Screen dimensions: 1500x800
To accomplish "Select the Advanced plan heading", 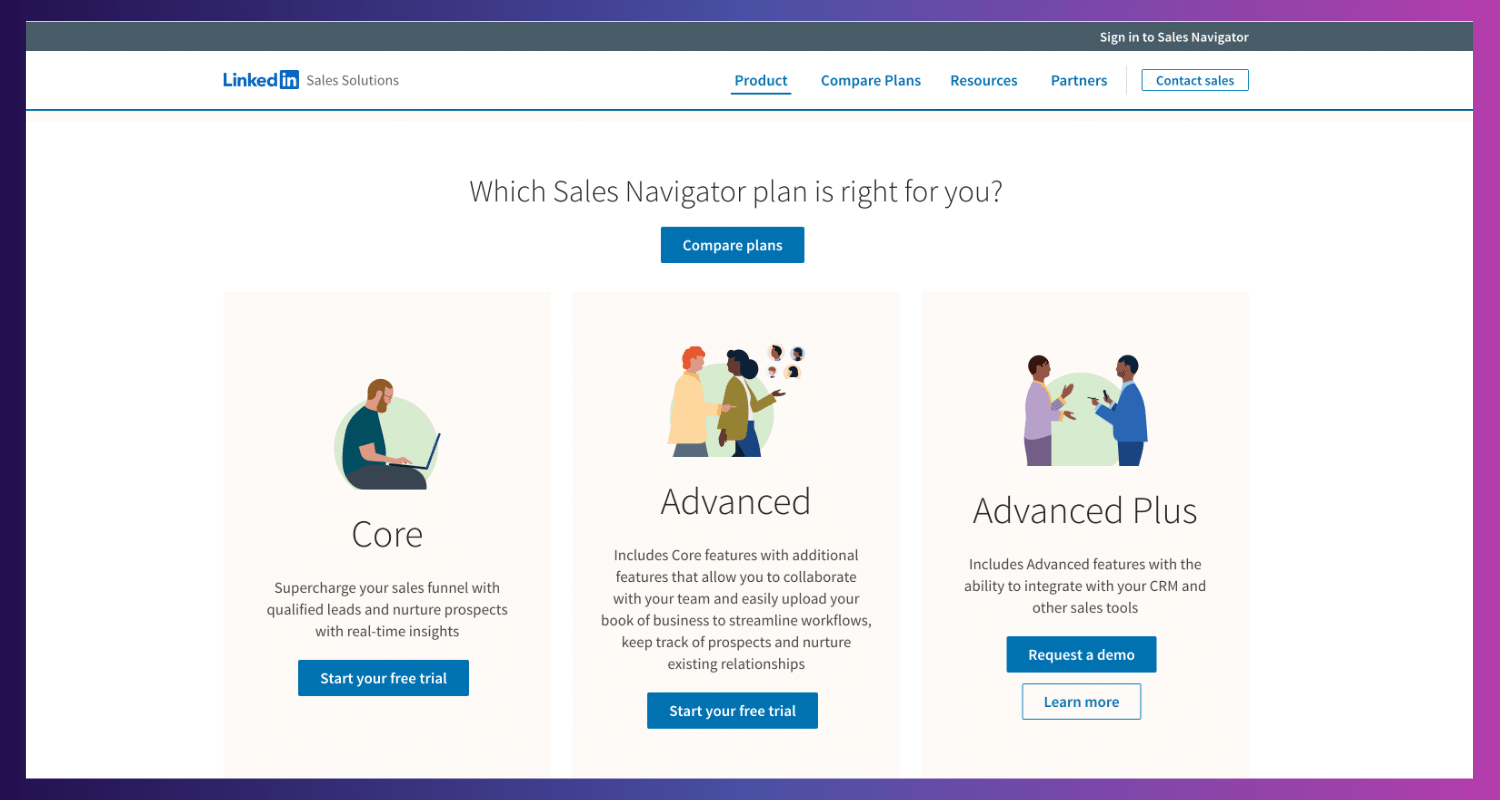I will pos(735,501).
